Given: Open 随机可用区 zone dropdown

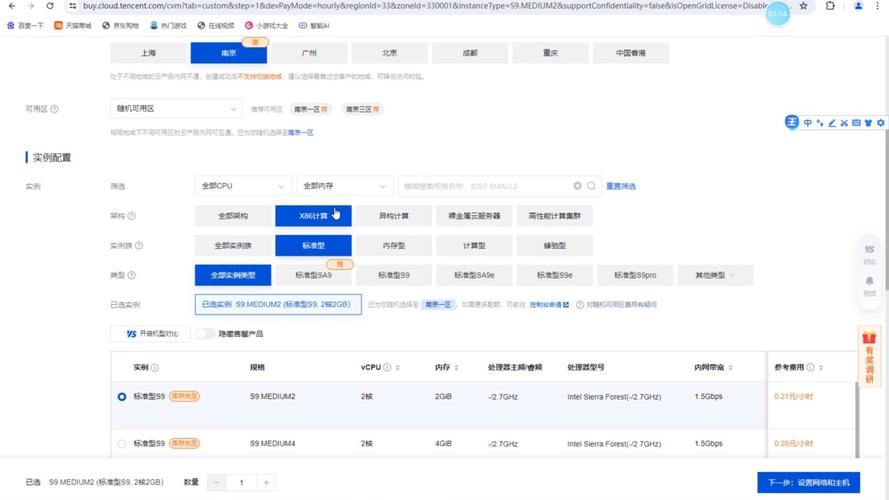Looking at the screenshot, I should [x=176, y=108].
